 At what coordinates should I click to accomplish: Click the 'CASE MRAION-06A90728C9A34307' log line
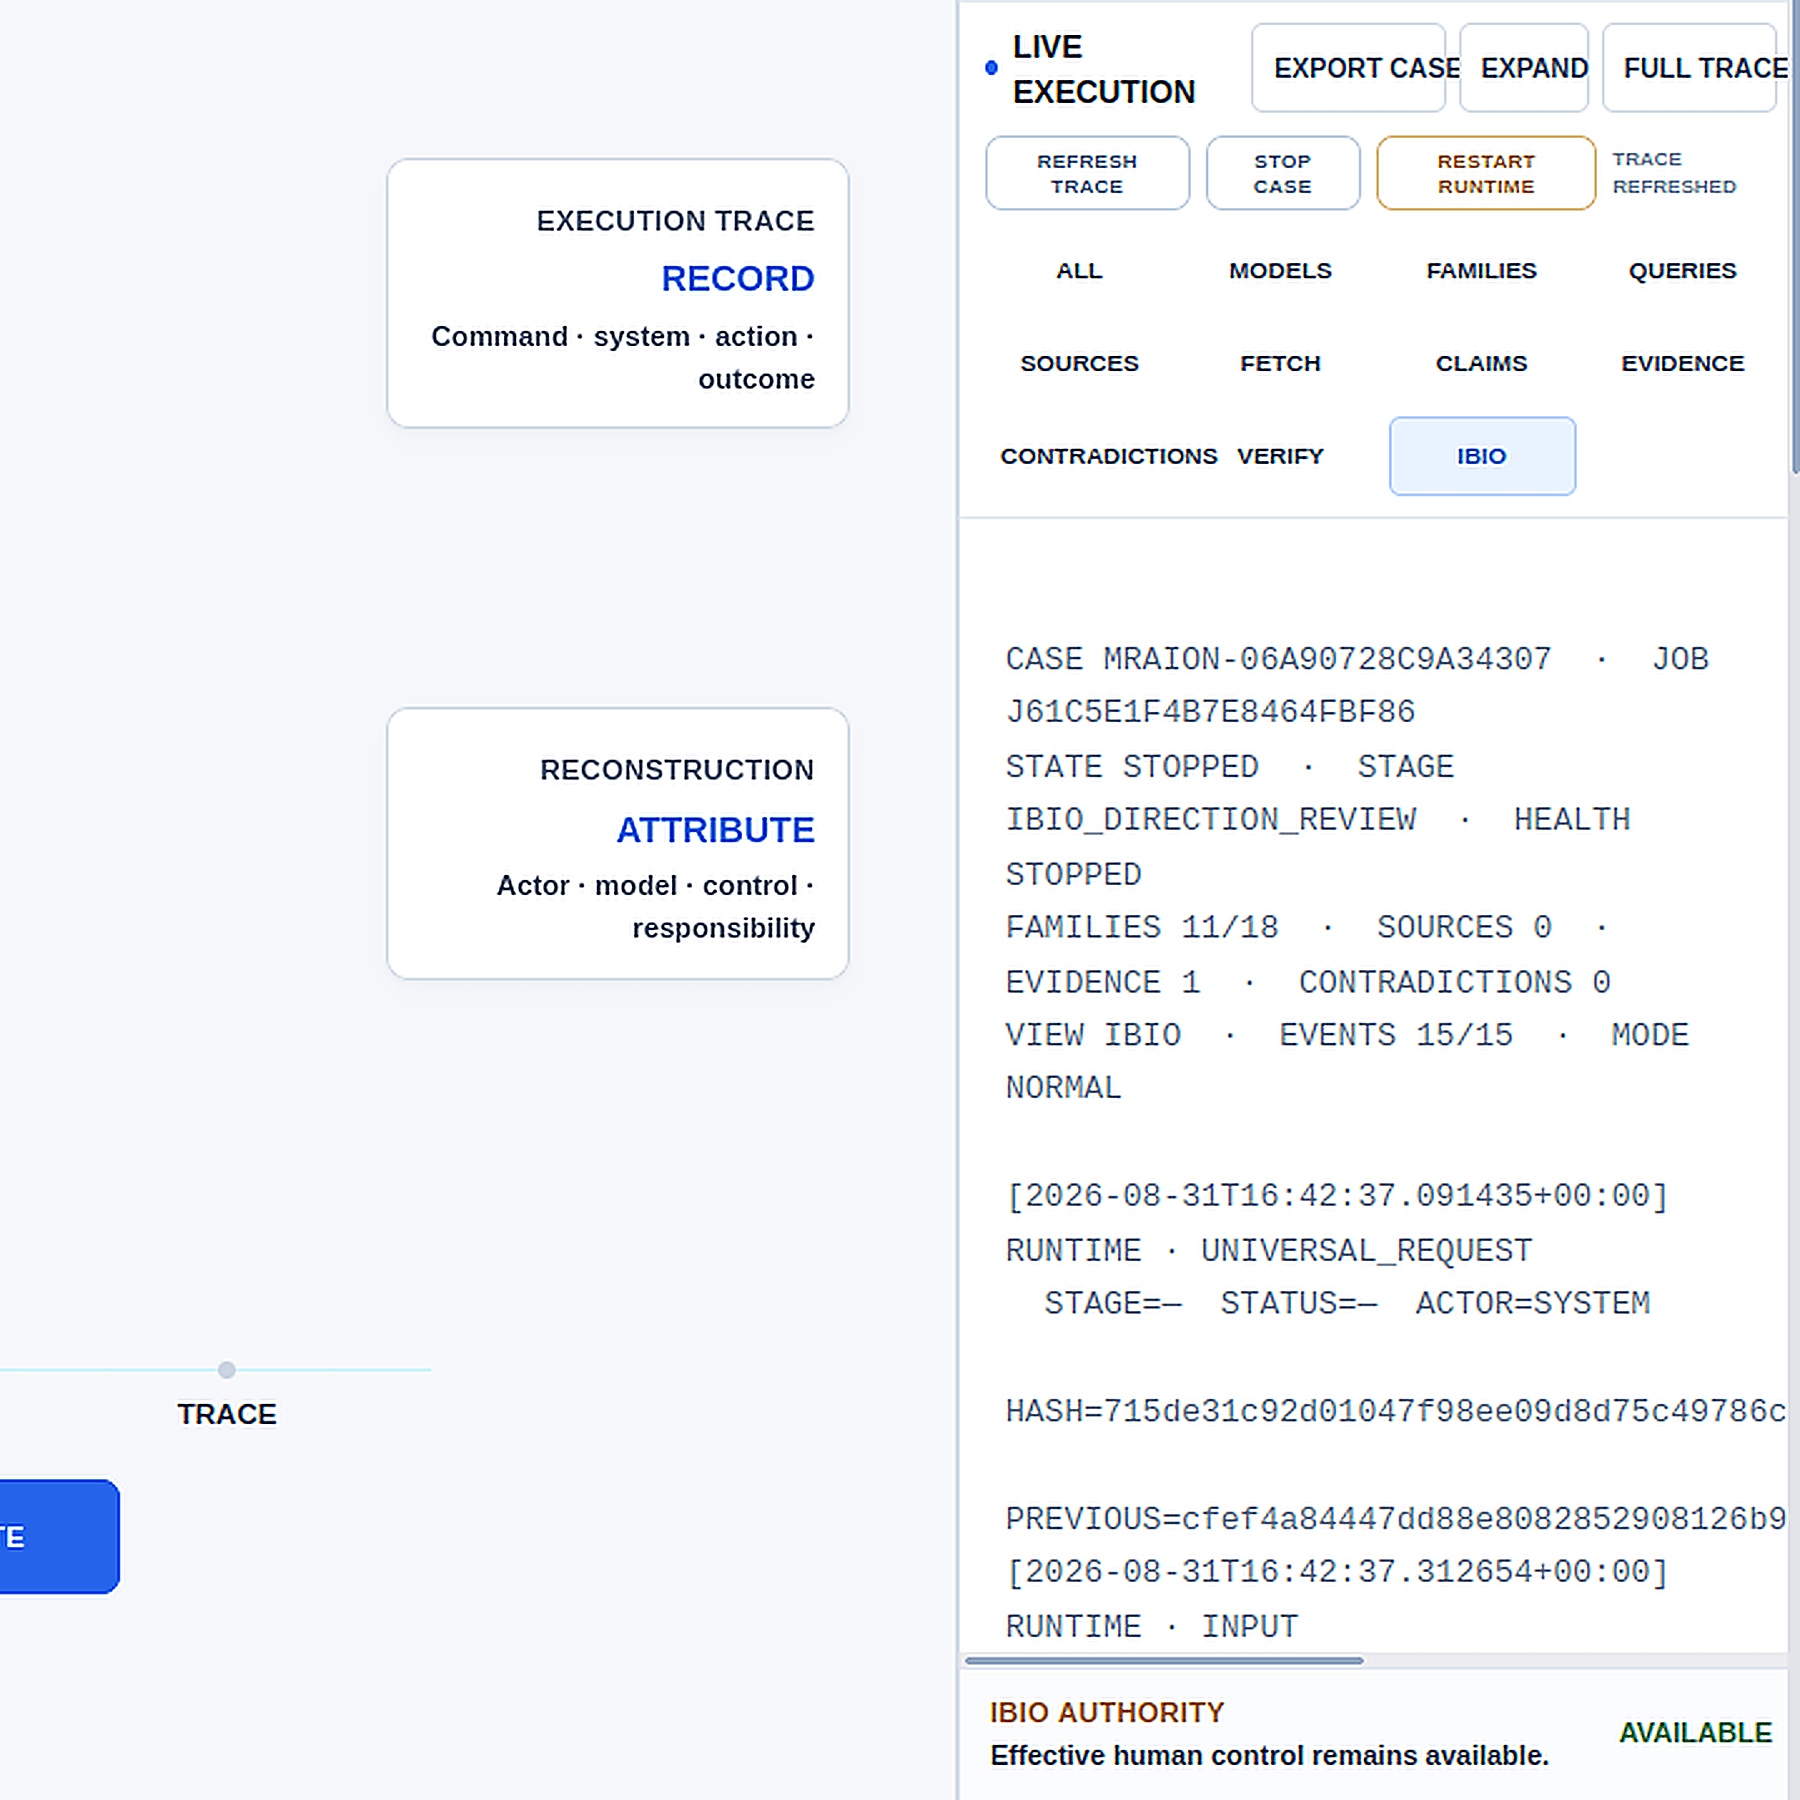point(1279,660)
